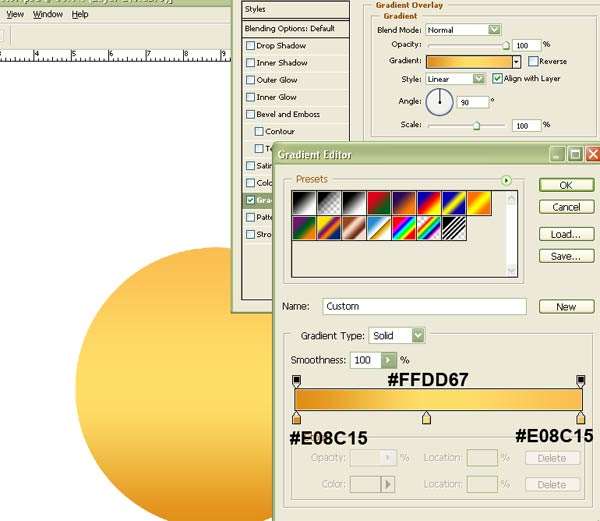Viewport: 600px width, 521px height.
Task: Click OK in the Gradient Editor
Action: click(565, 185)
